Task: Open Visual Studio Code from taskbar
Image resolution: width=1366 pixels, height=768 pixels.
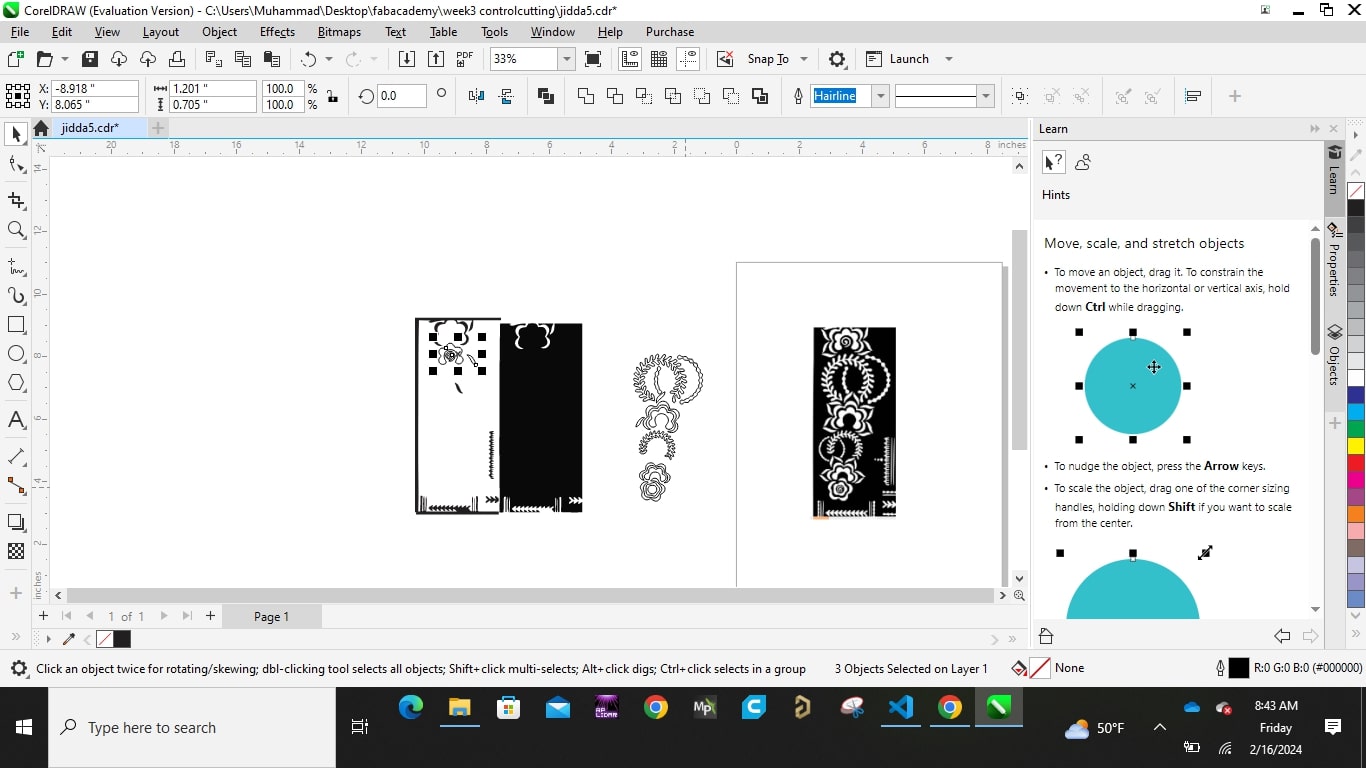Action: click(900, 708)
